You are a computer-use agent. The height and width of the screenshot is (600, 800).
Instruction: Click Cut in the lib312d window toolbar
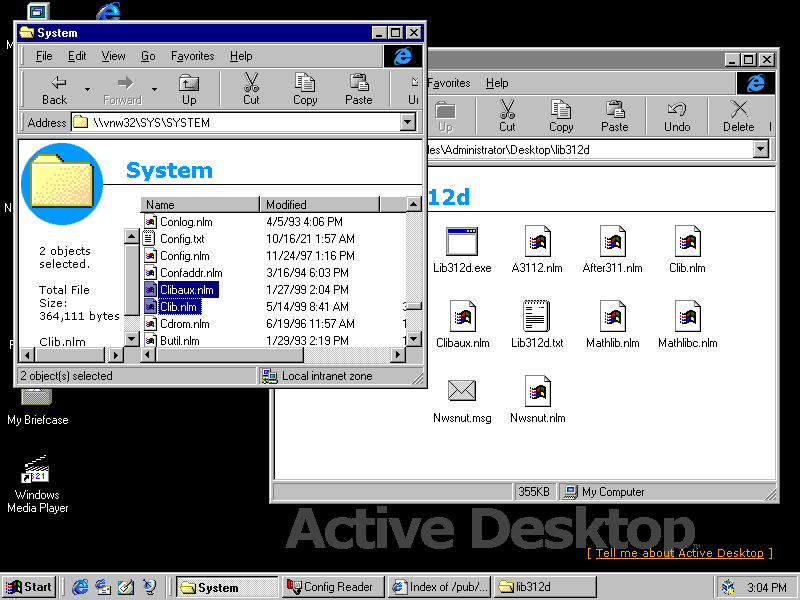tap(507, 117)
